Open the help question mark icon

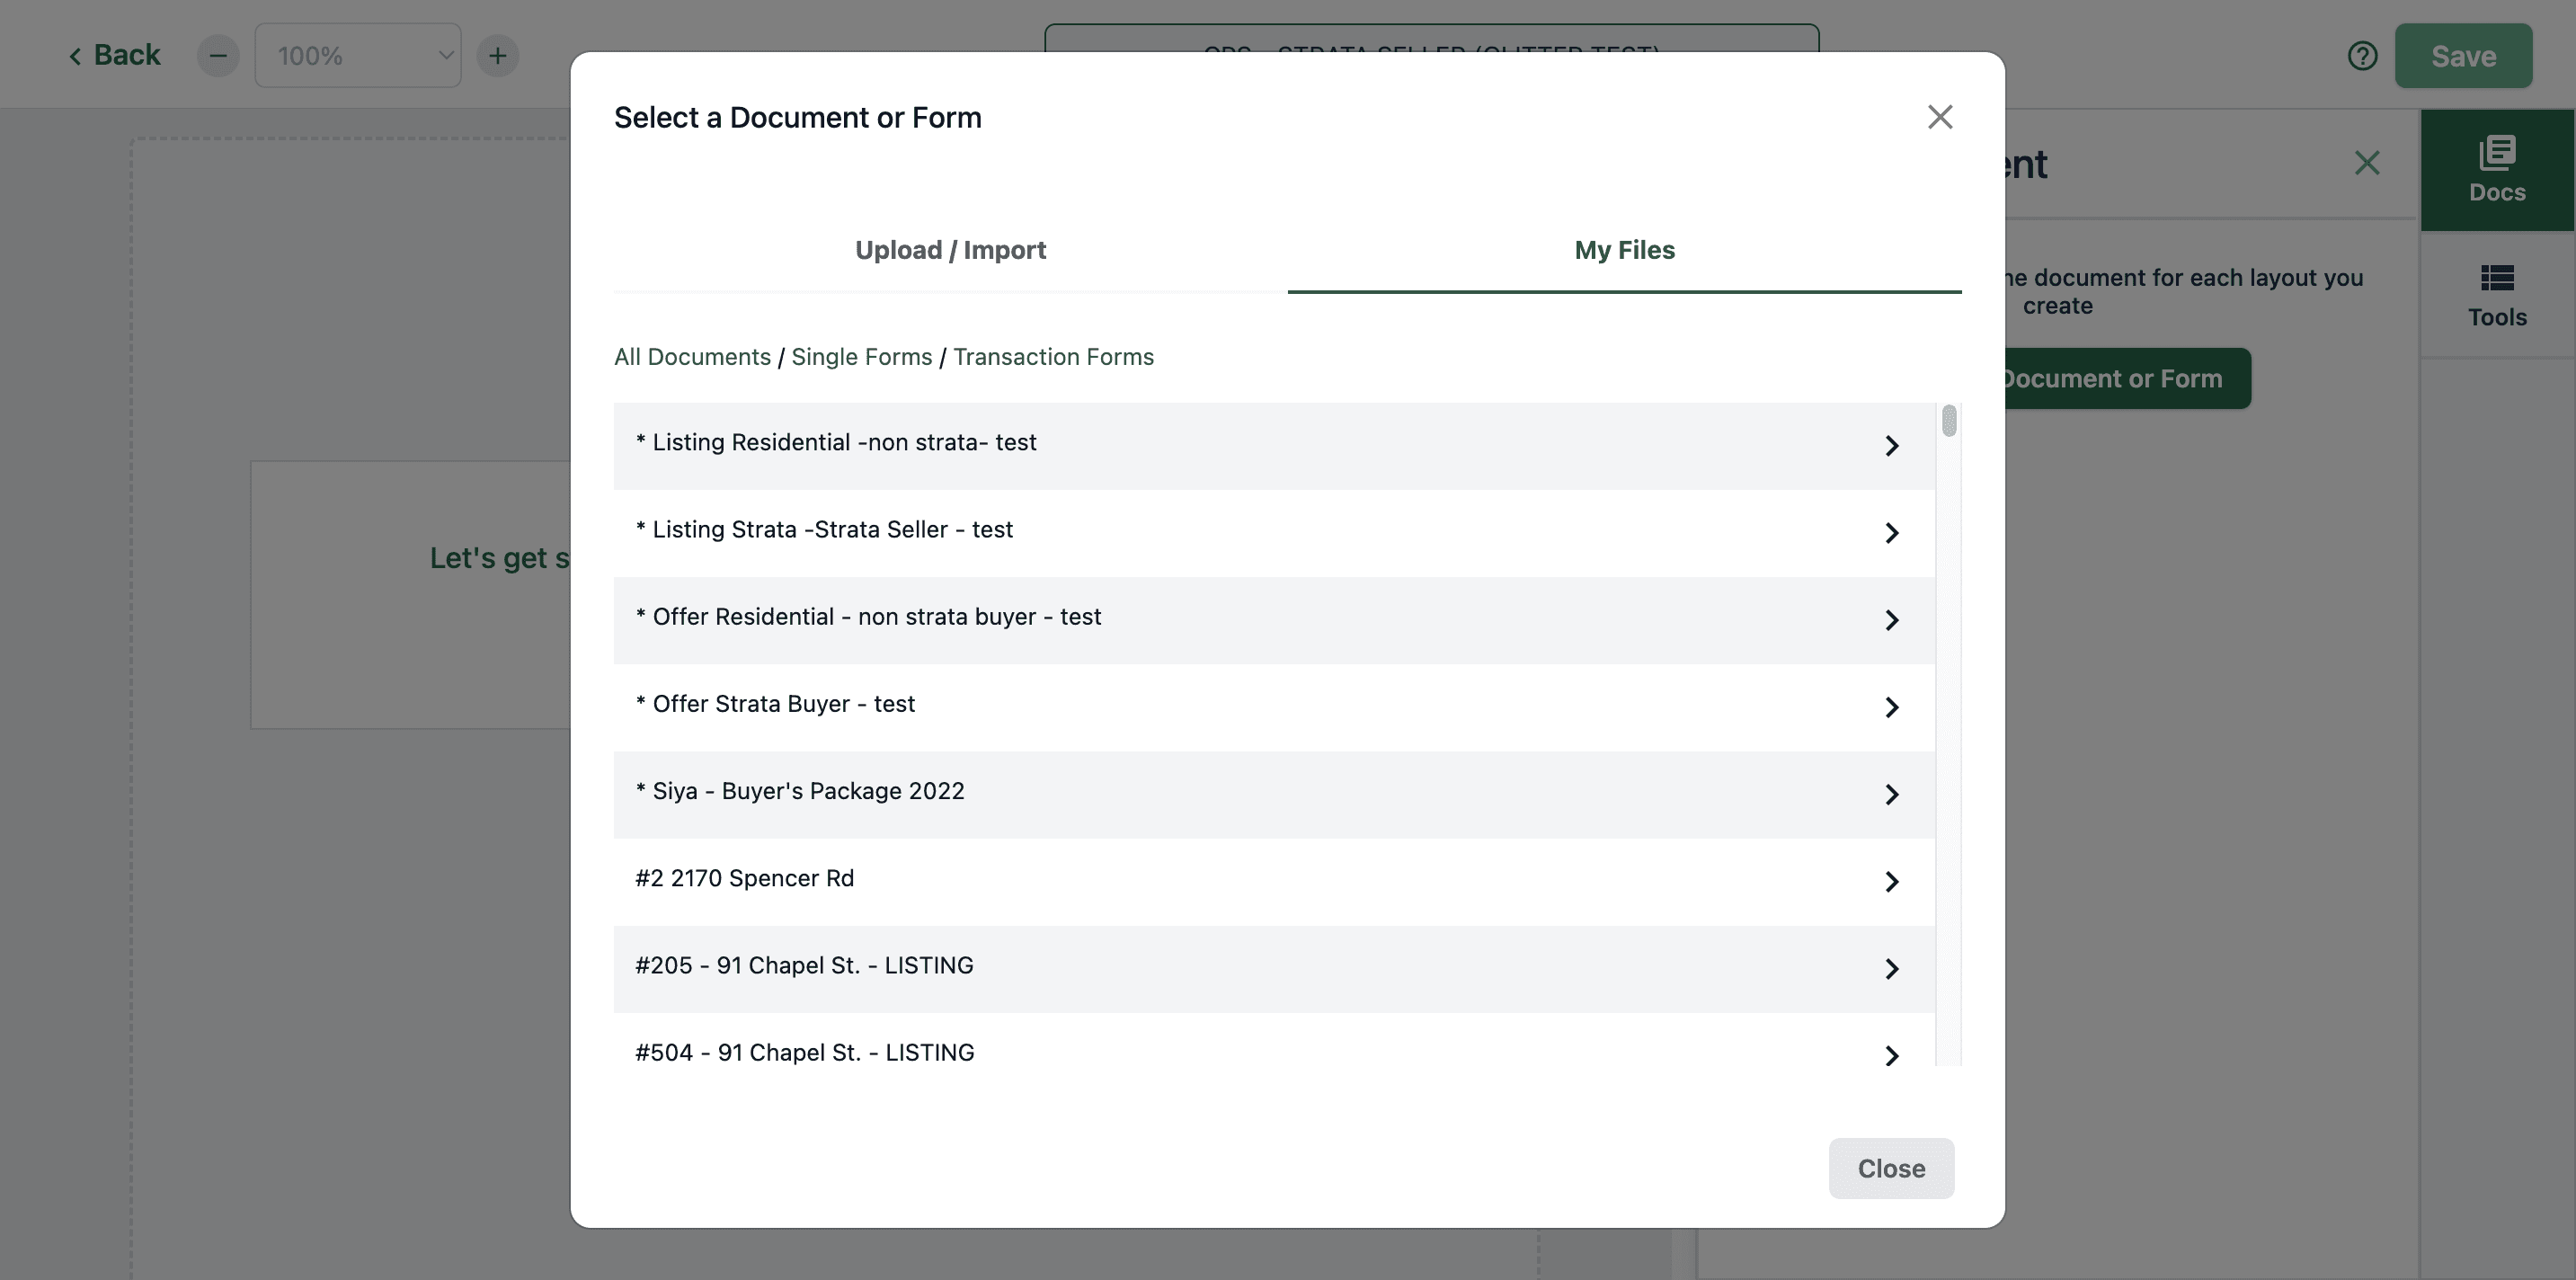2362,56
